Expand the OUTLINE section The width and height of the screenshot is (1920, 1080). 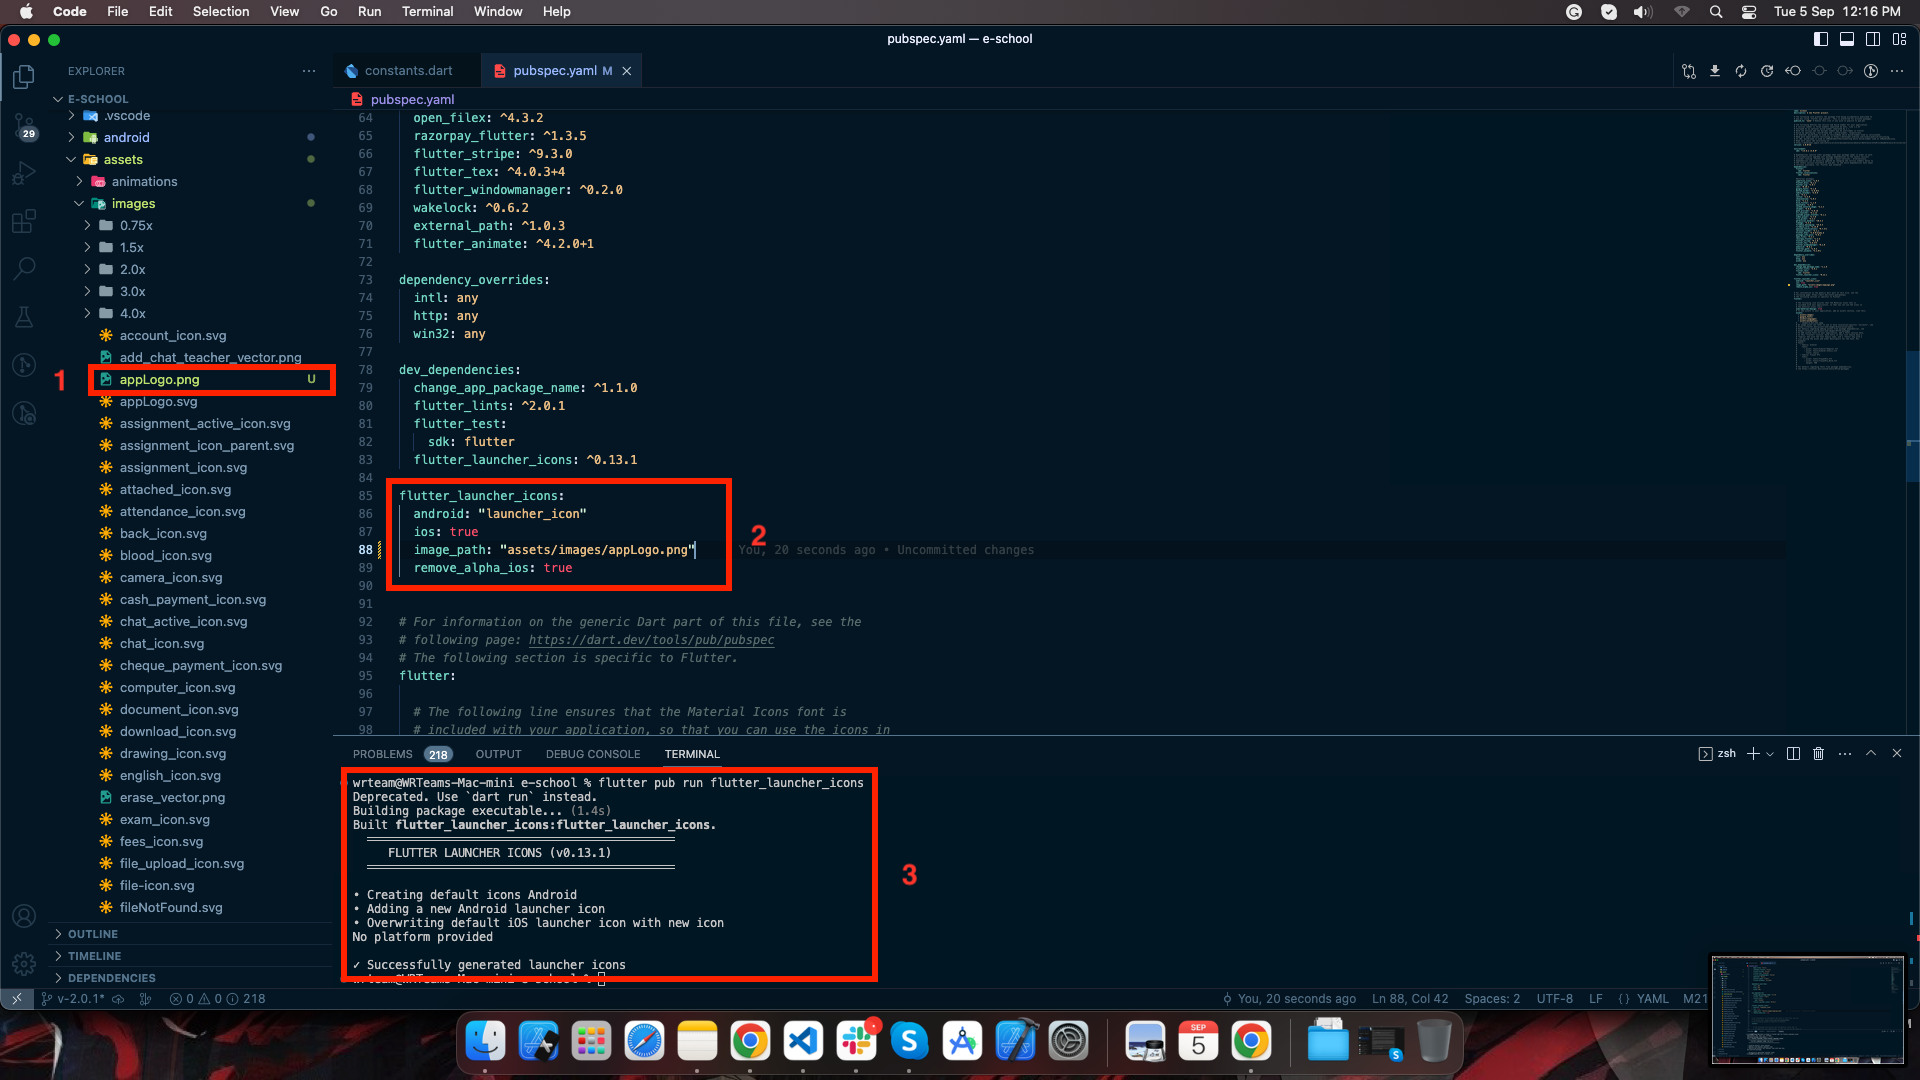93,934
